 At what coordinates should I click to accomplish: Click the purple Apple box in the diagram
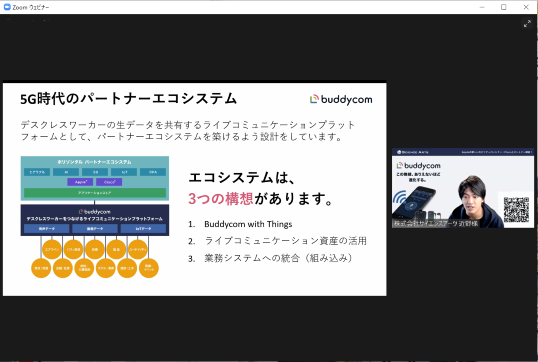pos(80,182)
